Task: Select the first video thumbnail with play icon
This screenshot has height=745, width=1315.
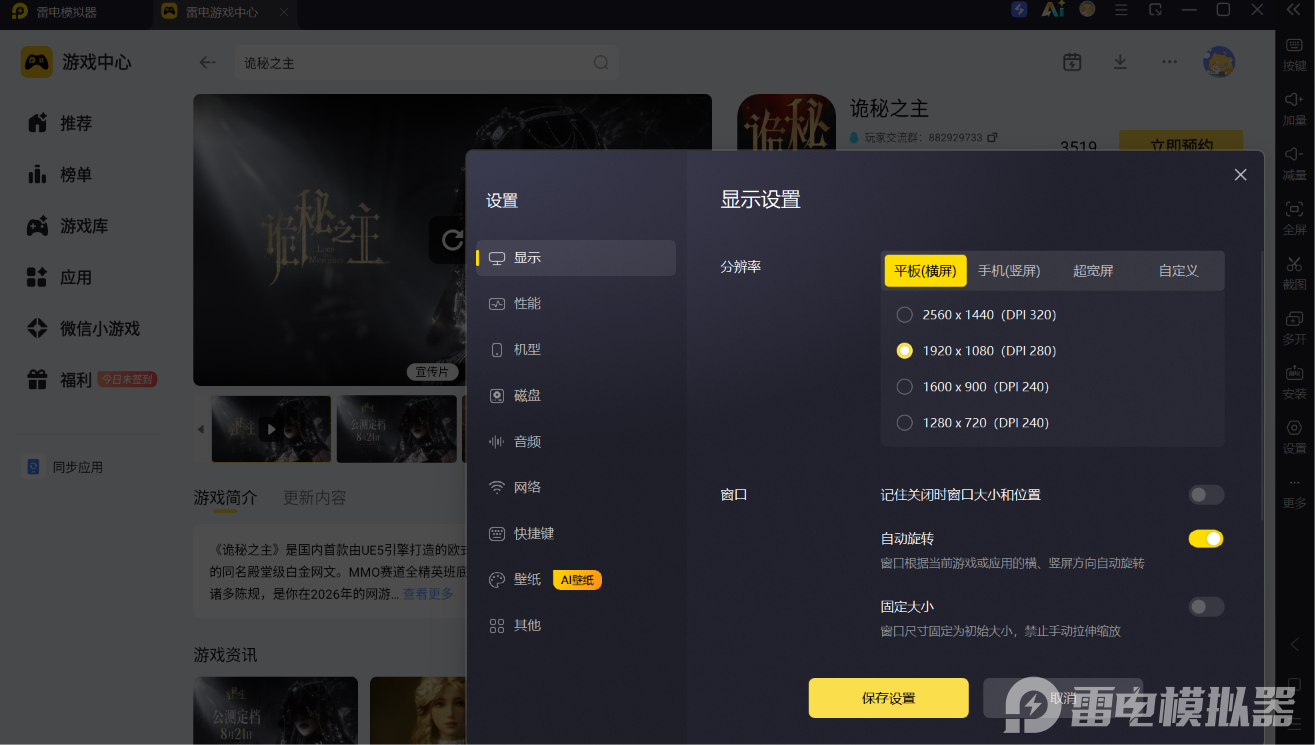Action: tap(271, 429)
